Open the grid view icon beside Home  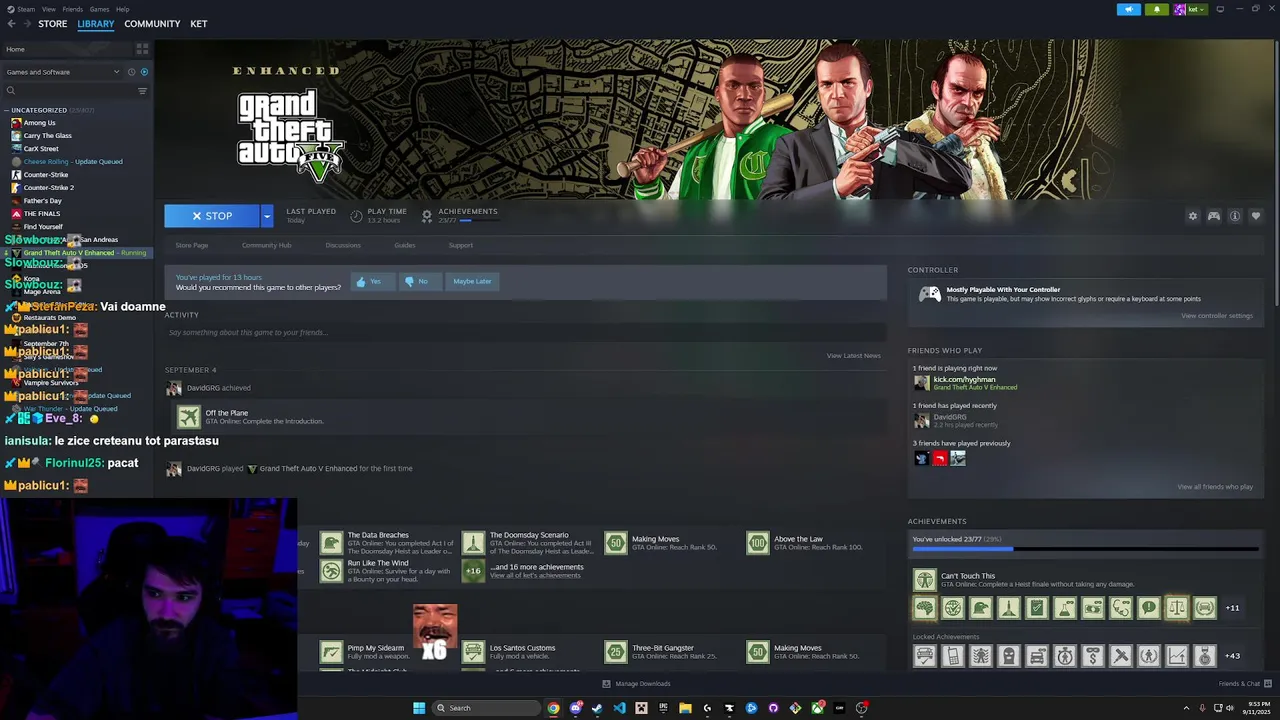coord(142,49)
